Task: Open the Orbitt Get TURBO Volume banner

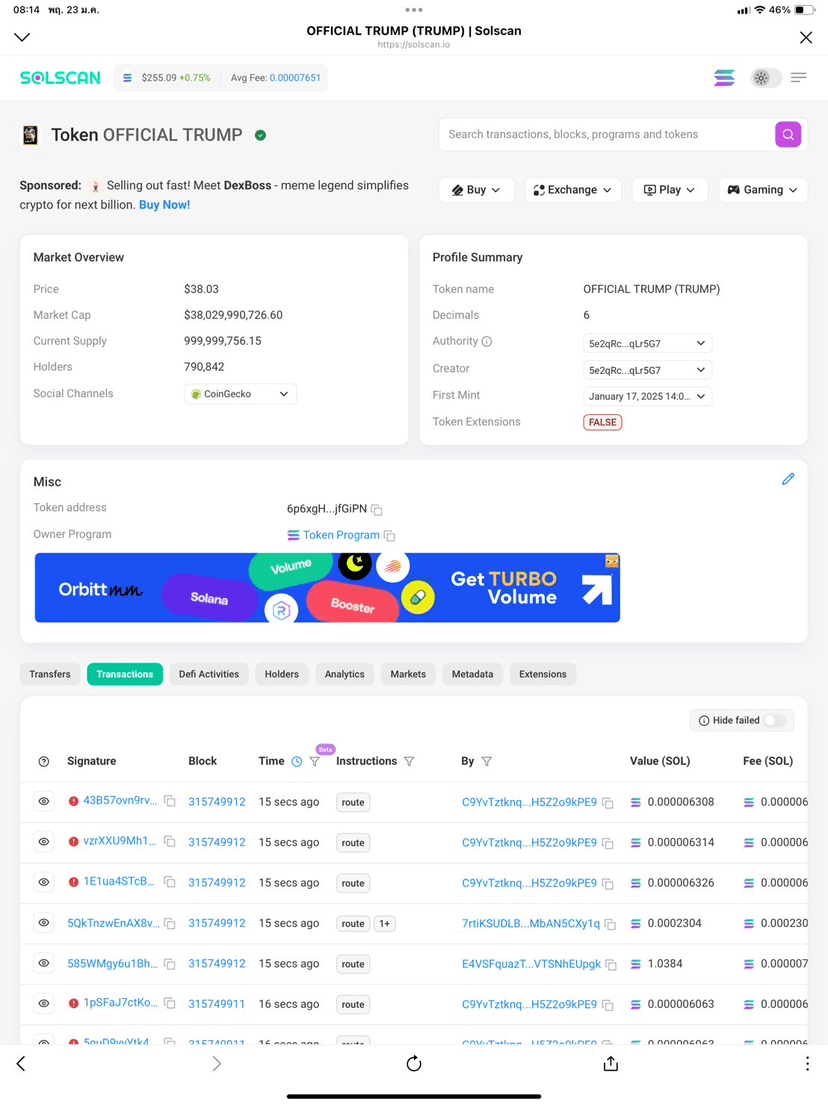Action: (x=327, y=588)
